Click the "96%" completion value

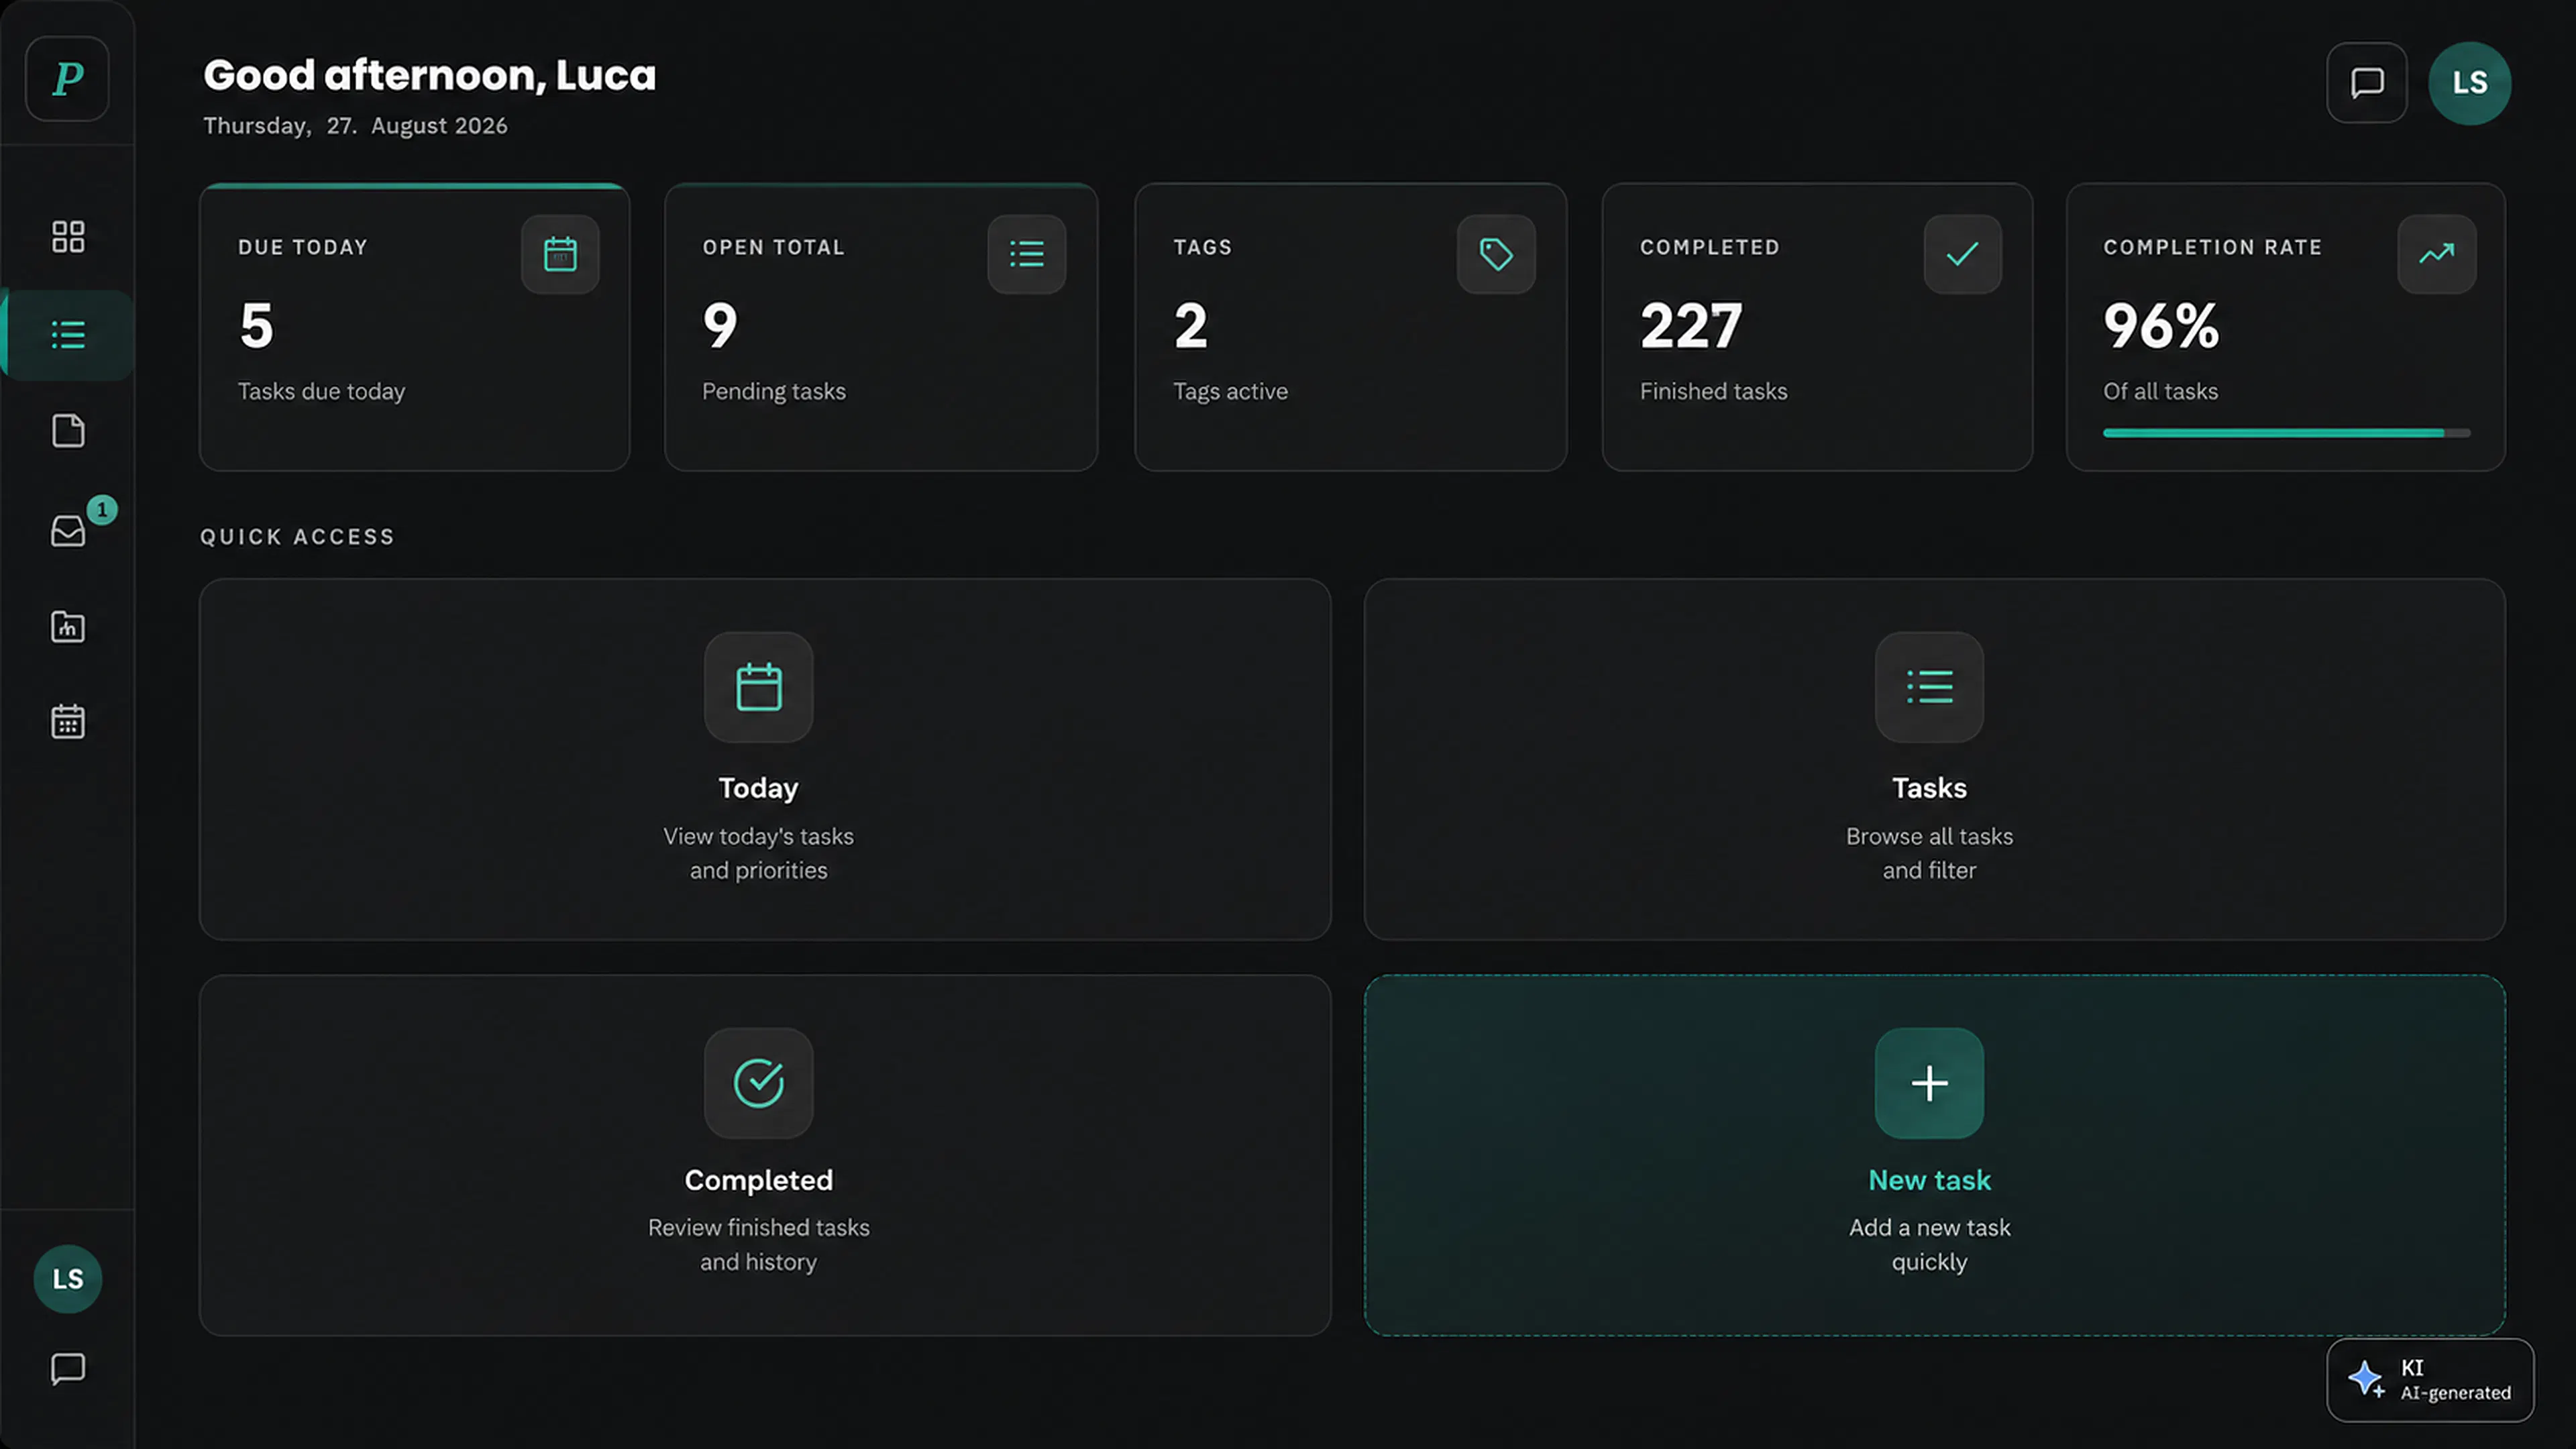(x=2161, y=326)
